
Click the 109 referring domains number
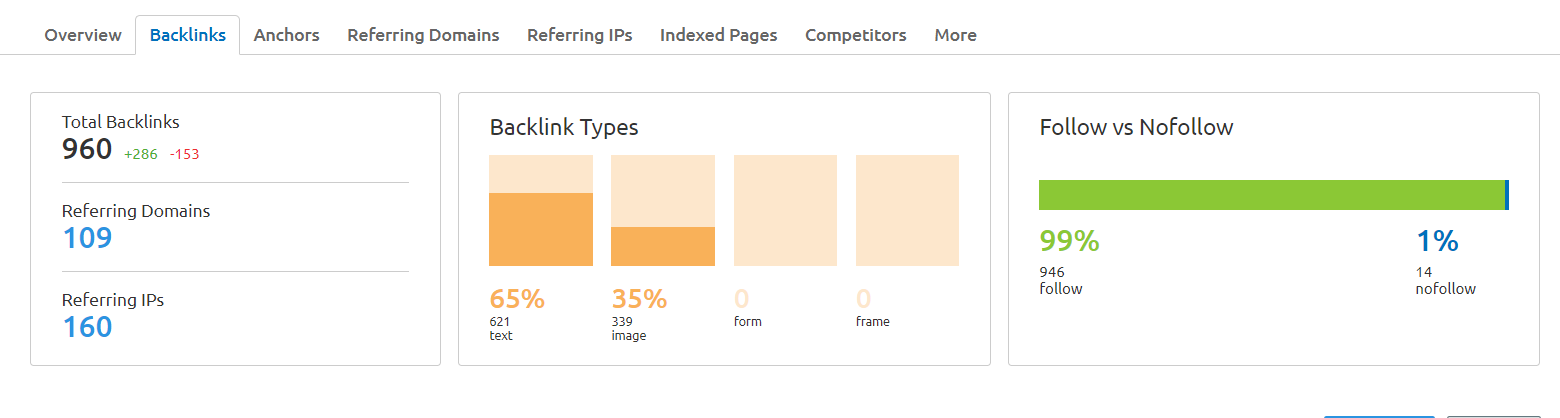pyautogui.click(x=87, y=238)
